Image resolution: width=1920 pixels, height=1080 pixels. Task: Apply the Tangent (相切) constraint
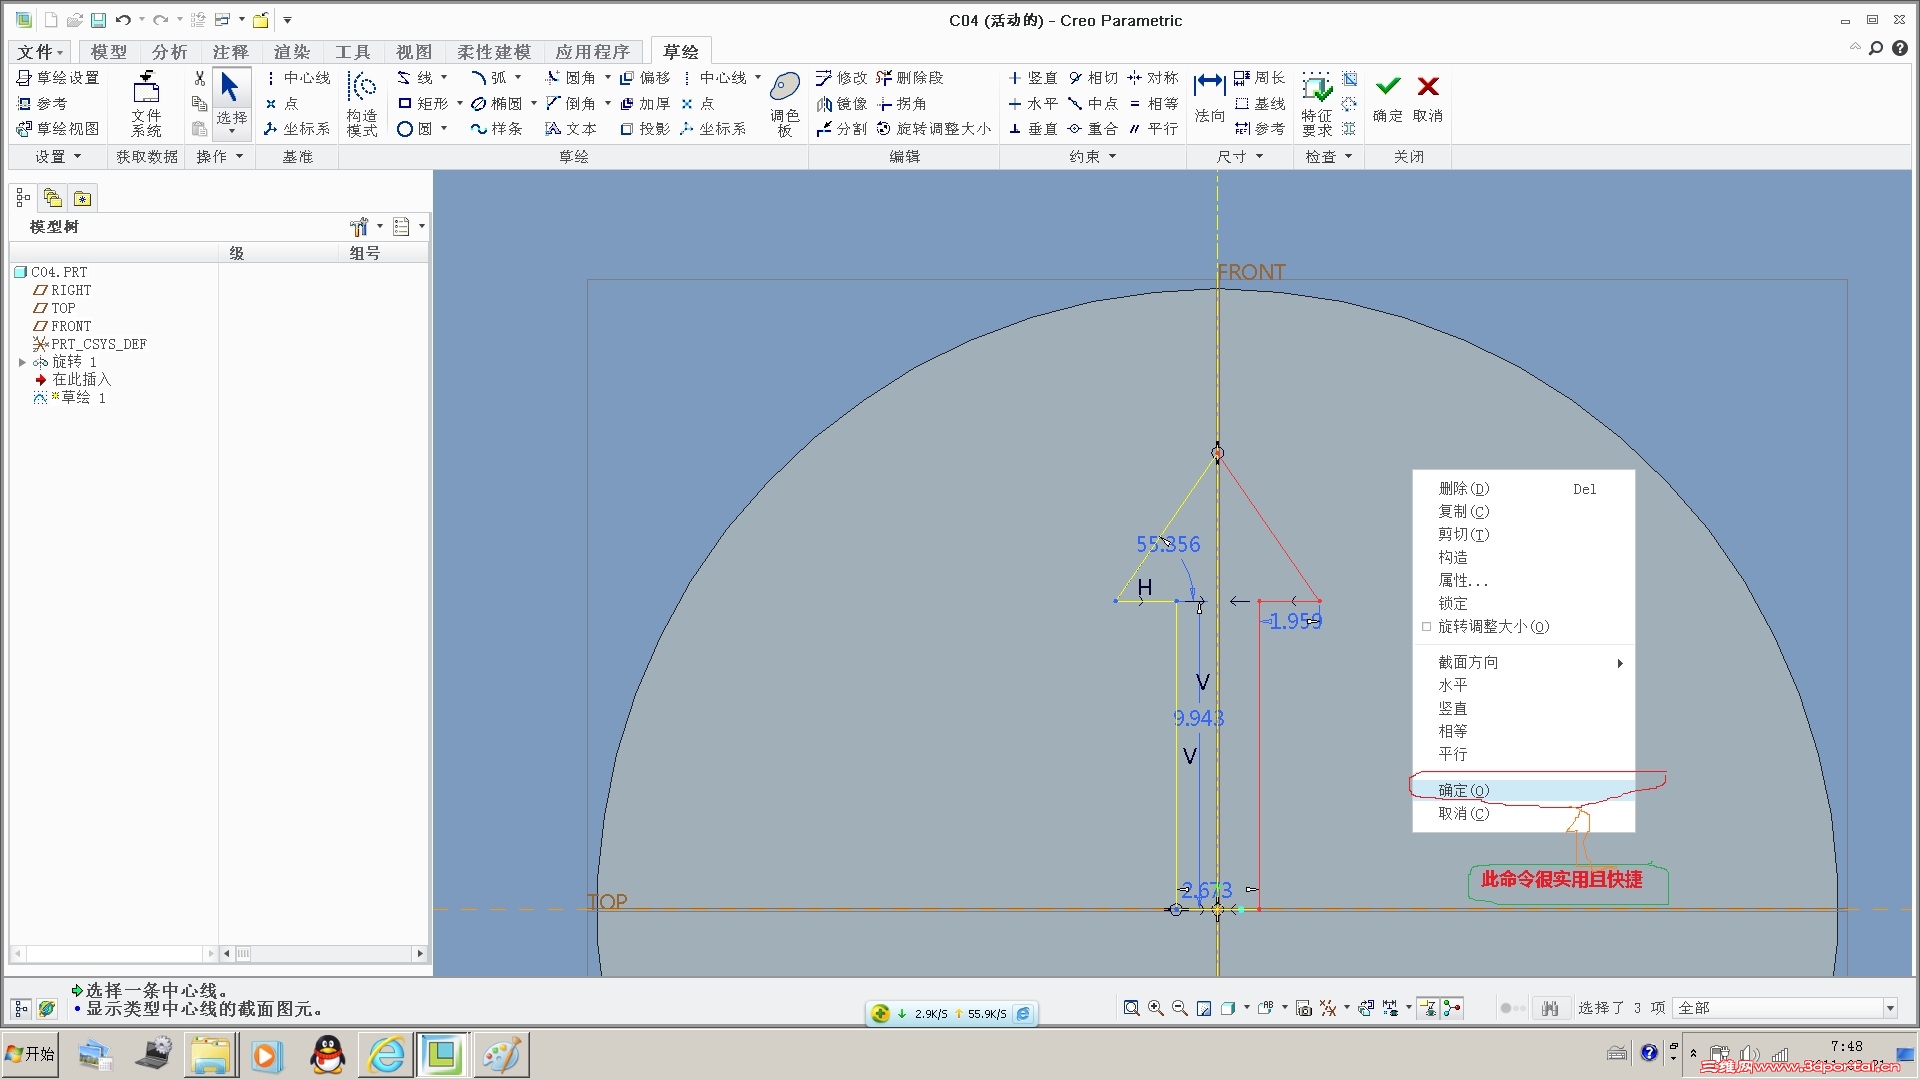(1093, 78)
